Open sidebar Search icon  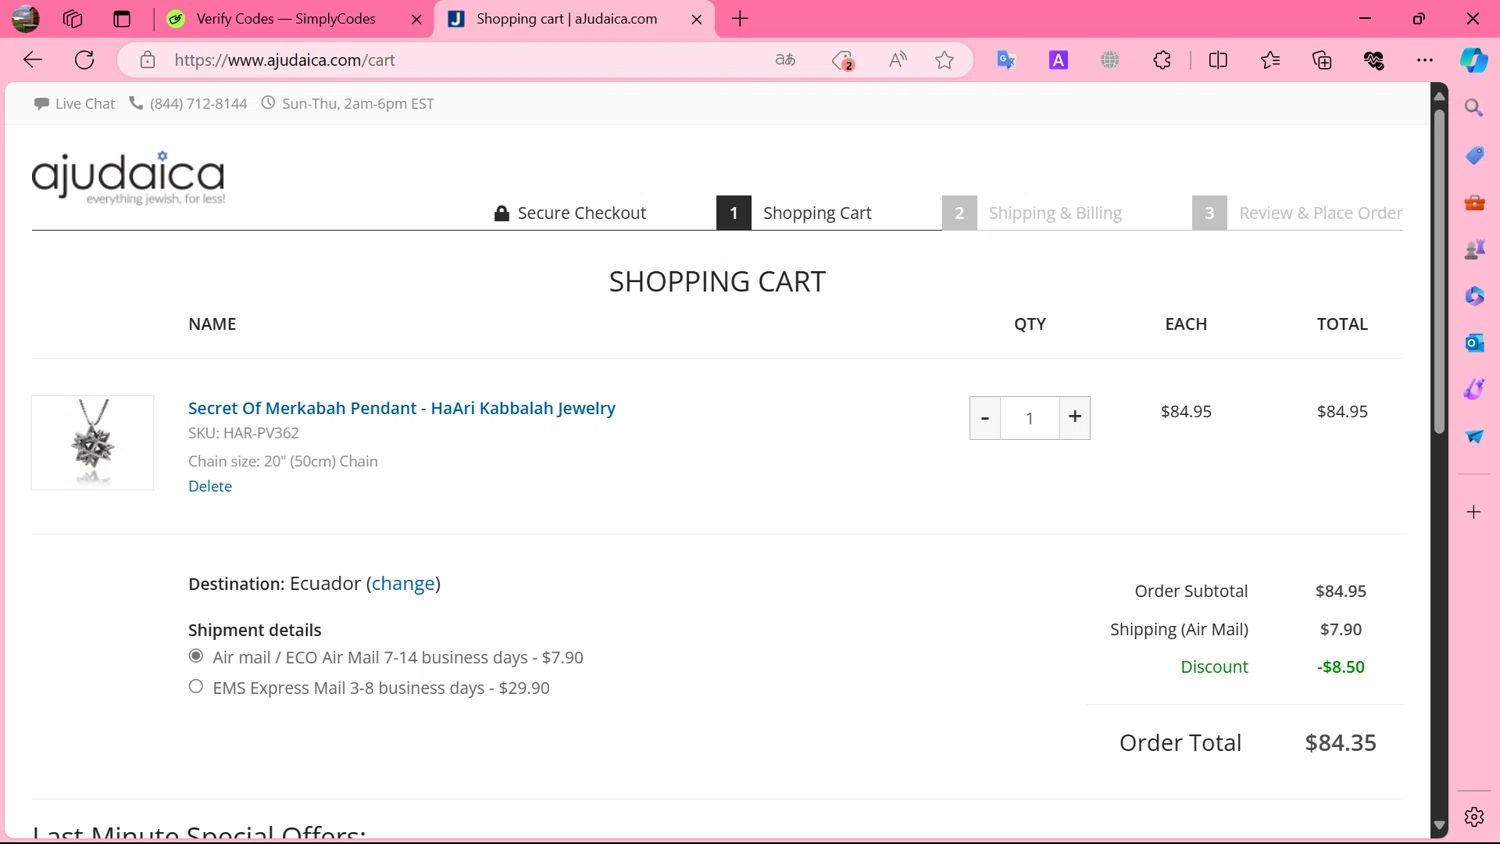click(1474, 108)
